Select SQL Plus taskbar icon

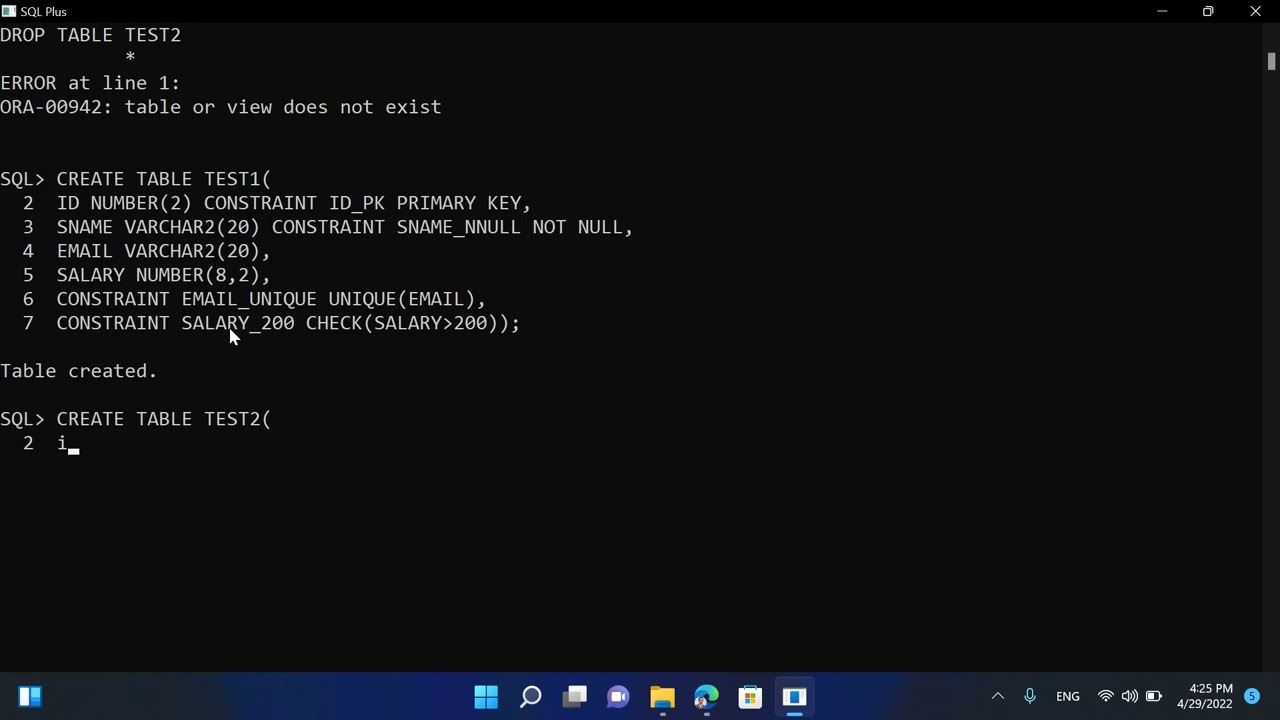794,697
